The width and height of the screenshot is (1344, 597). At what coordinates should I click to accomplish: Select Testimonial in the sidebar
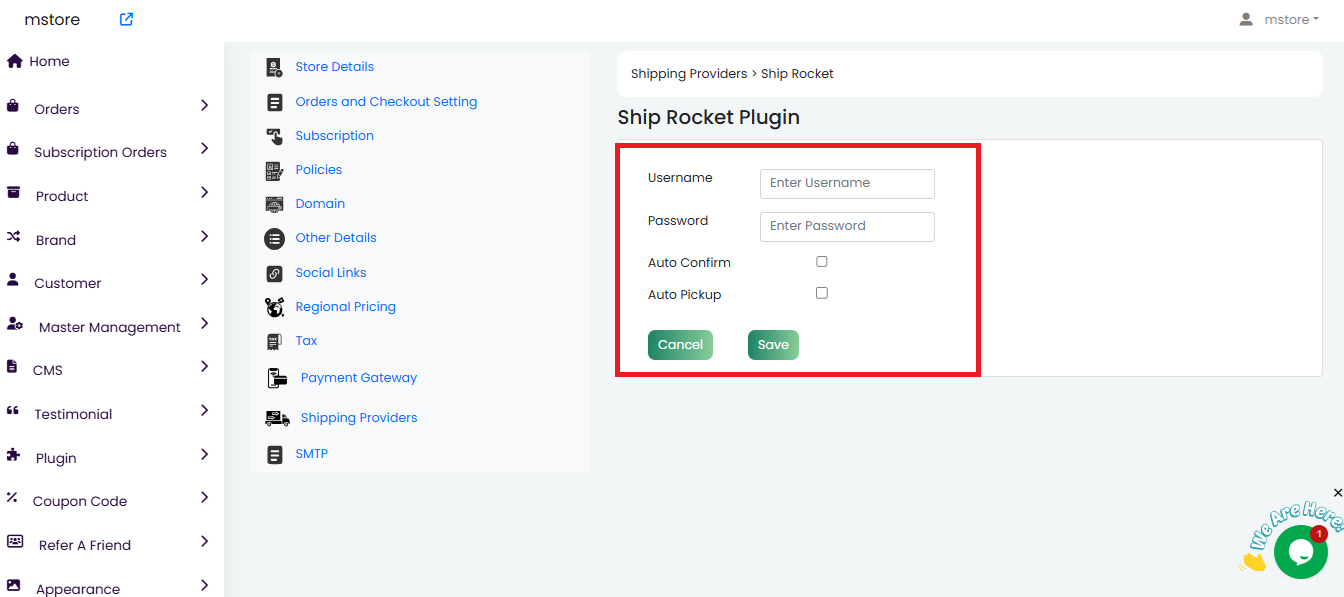73,414
